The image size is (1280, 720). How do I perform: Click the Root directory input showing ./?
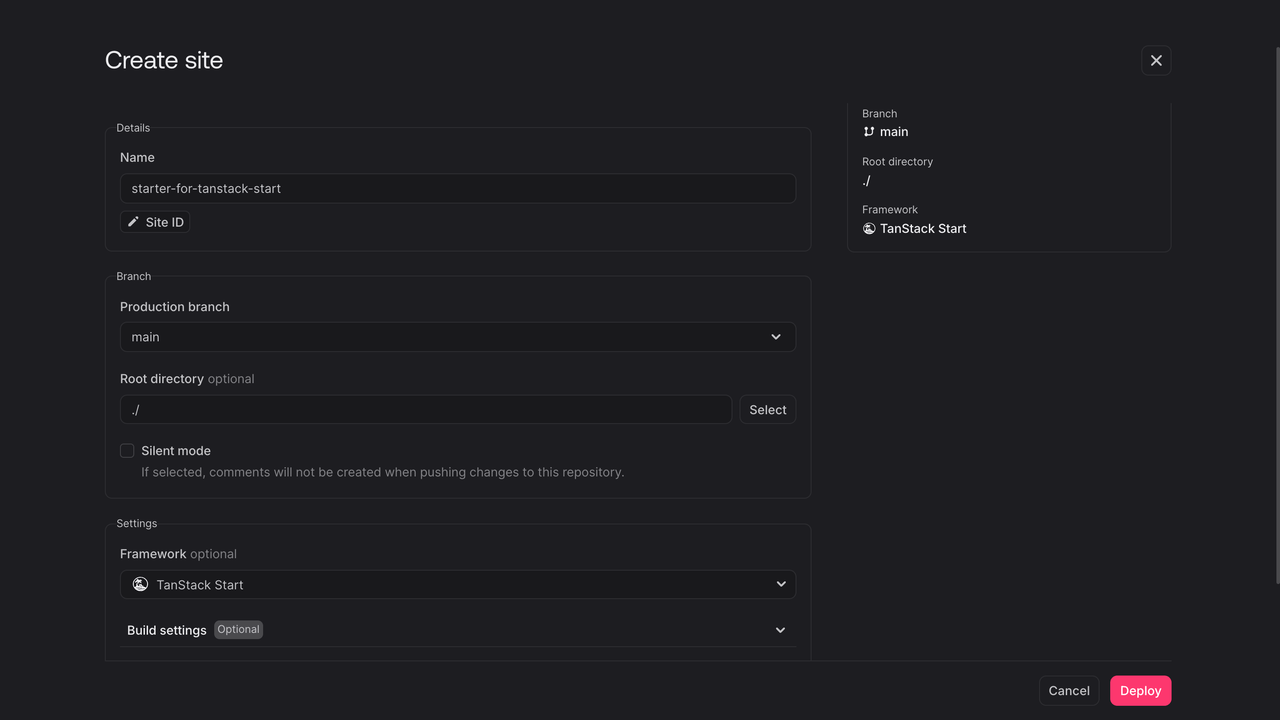[425, 409]
